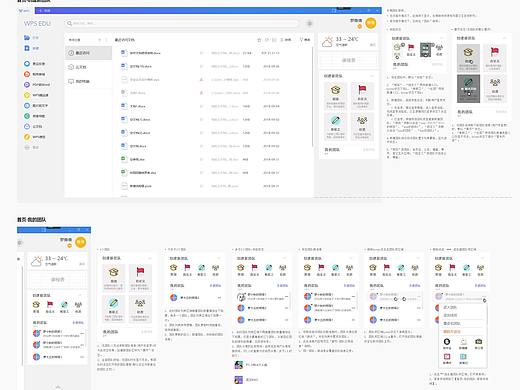Select the graduation cap tile in the main window
520x390 pixels.
[335, 95]
